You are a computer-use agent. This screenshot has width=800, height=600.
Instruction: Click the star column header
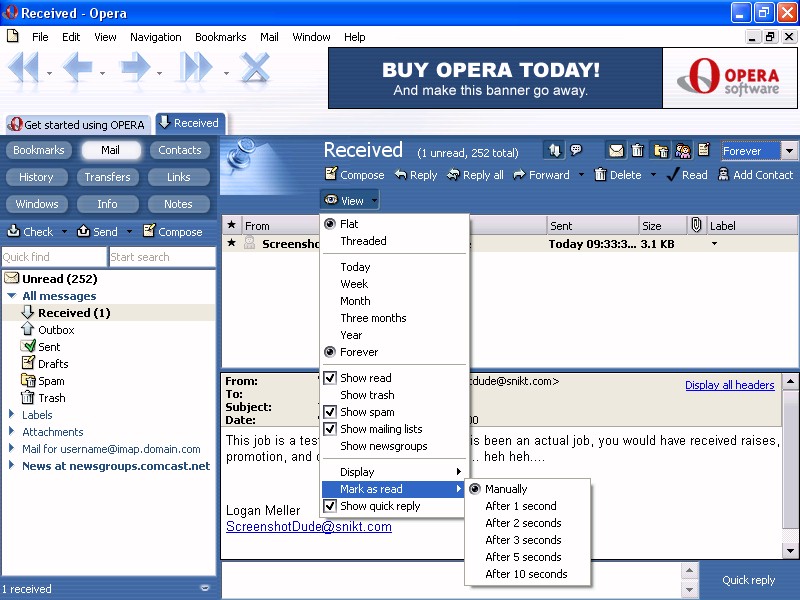point(232,225)
